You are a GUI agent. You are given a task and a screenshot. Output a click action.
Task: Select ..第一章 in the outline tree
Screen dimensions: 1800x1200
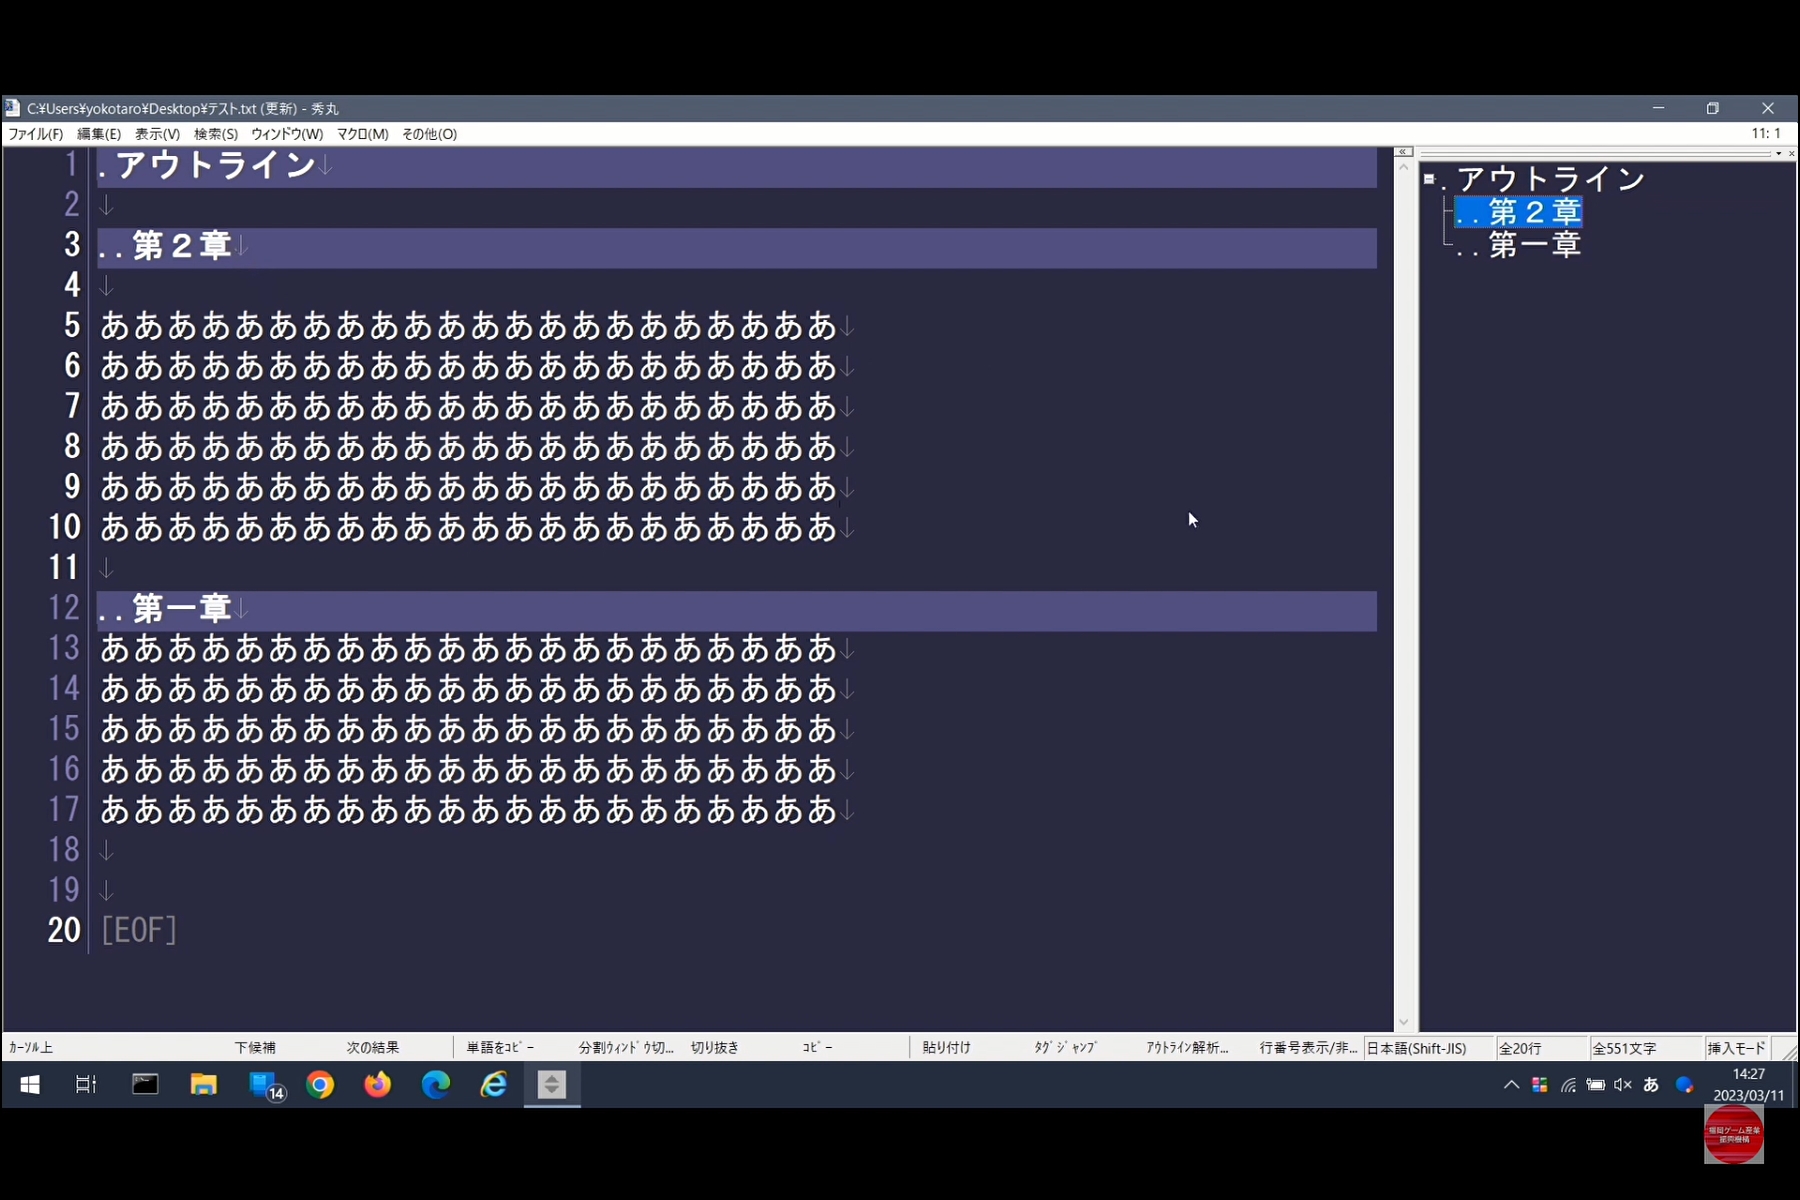(1518, 245)
